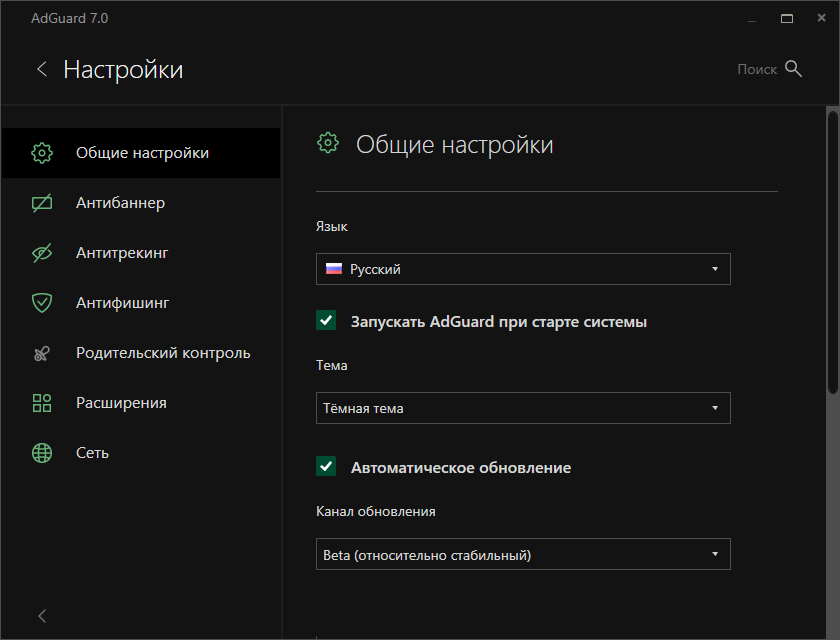Click the back arrow next to Настройки
Image resolution: width=840 pixels, height=640 pixels.
pos(42,69)
